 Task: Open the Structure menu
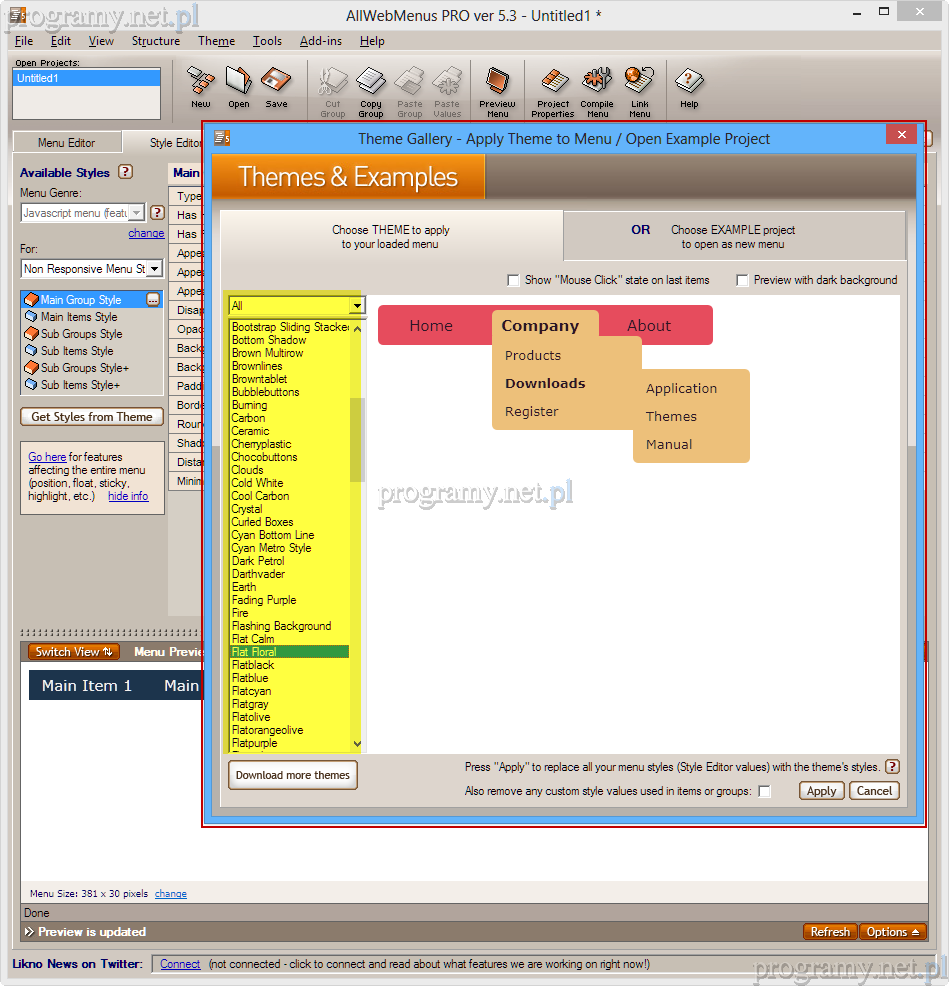(x=156, y=41)
